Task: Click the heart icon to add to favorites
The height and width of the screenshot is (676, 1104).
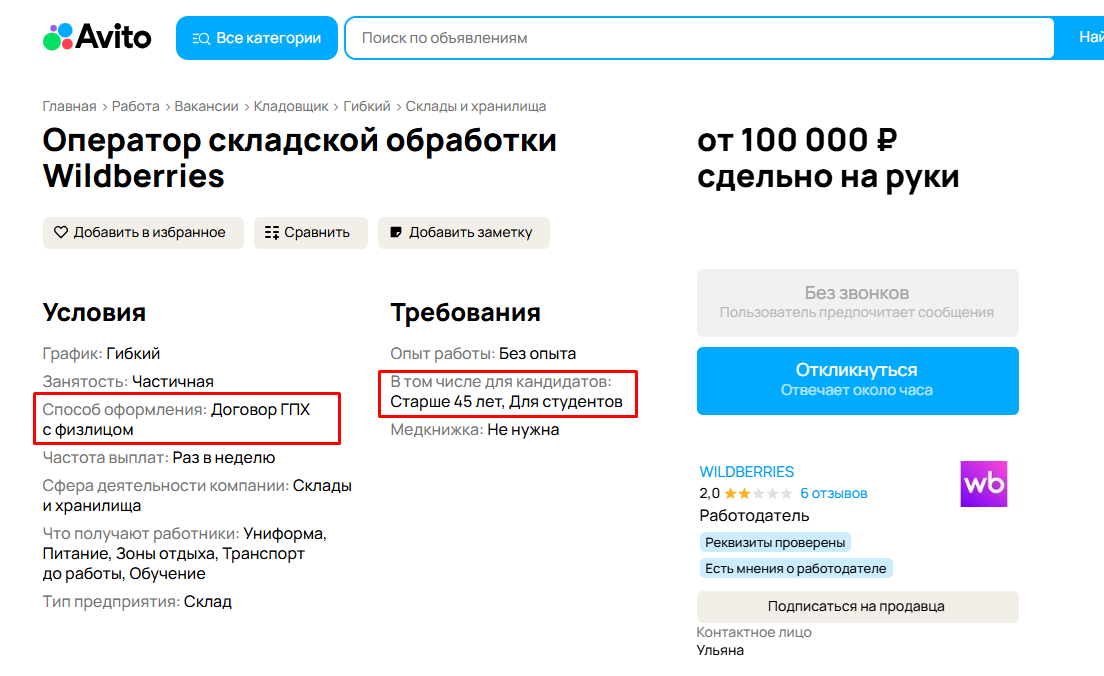Action: pyautogui.click(x=61, y=232)
